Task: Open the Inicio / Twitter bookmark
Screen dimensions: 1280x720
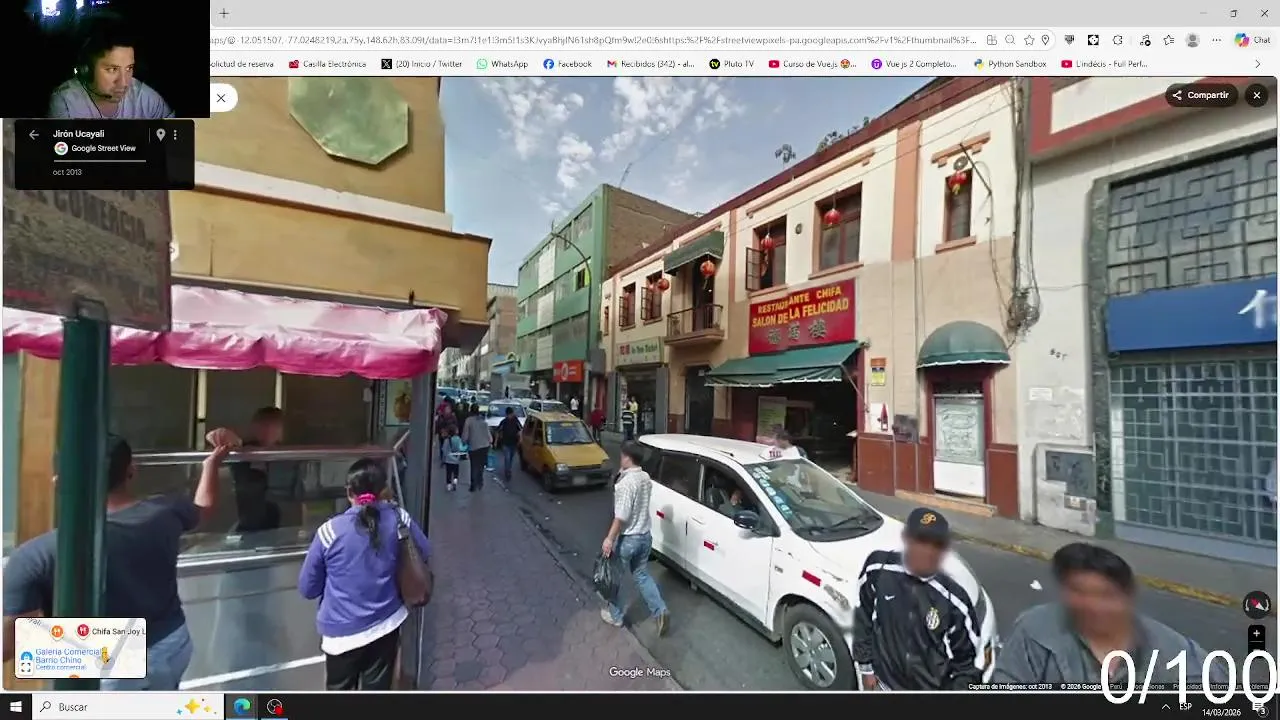Action: coord(422,64)
